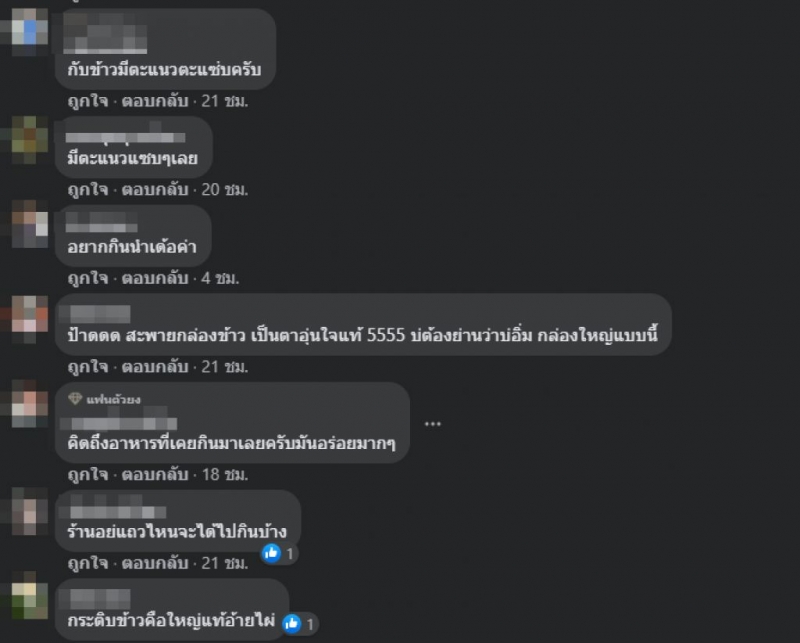
Task: Click thumbs-up reaction on กระติบข้าว comment
Action: click(299, 623)
